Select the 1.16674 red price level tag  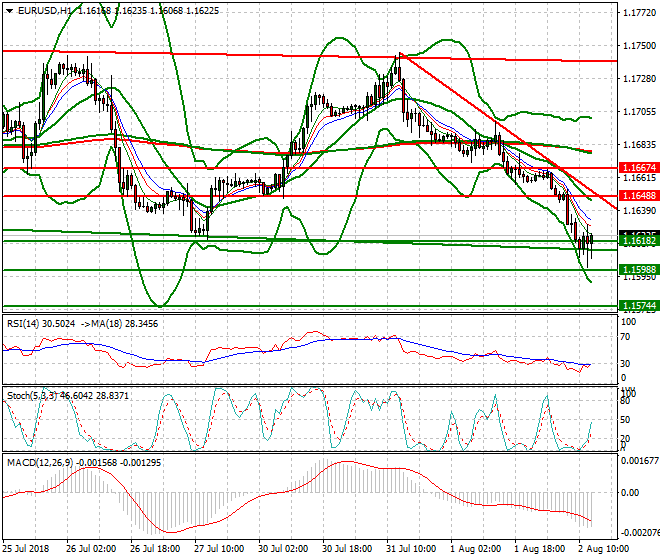pyautogui.click(x=638, y=168)
